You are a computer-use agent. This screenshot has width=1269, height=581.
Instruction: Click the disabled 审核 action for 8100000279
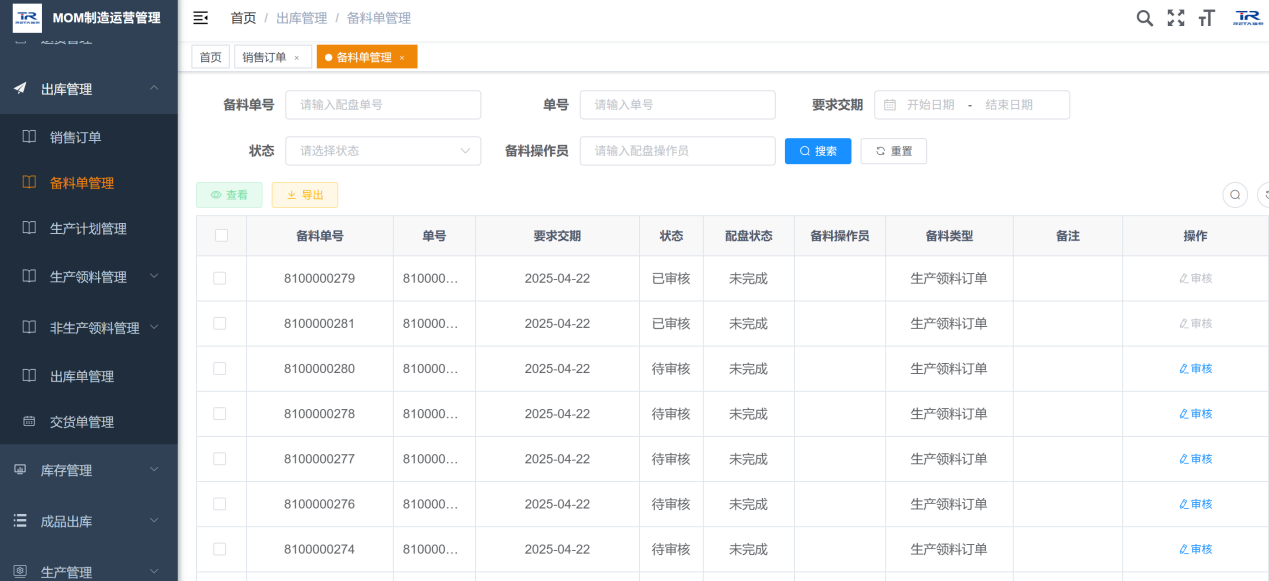pos(1195,278)
